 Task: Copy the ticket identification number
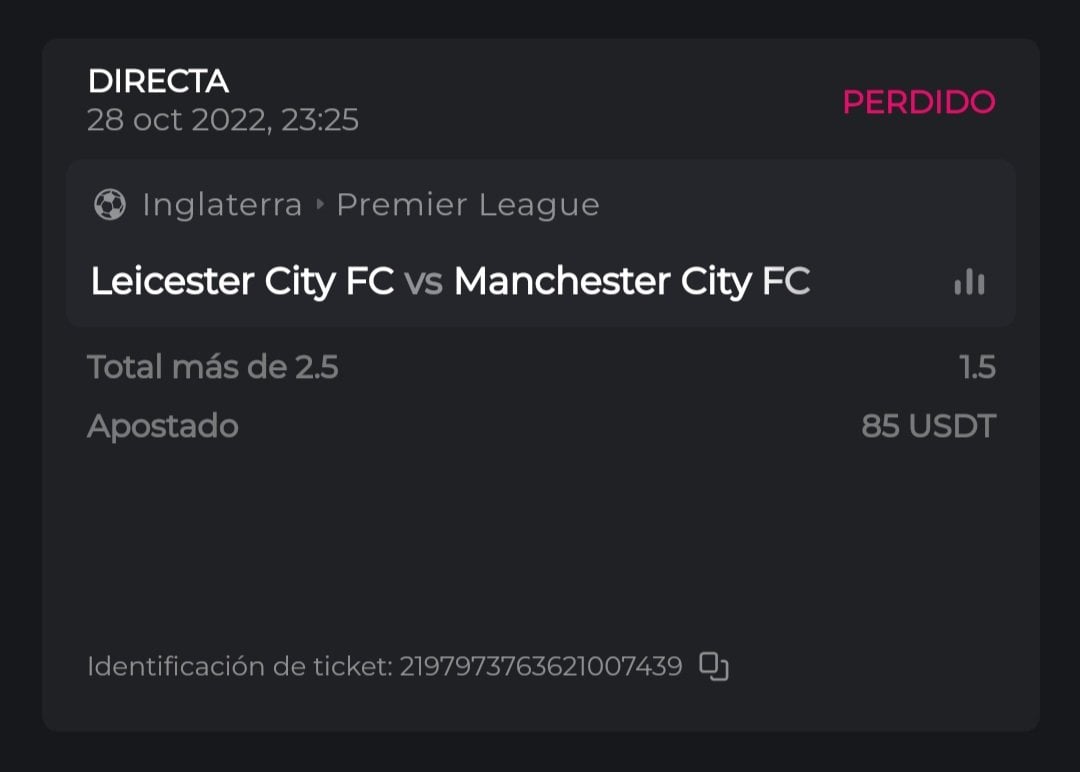pos(713,666)
